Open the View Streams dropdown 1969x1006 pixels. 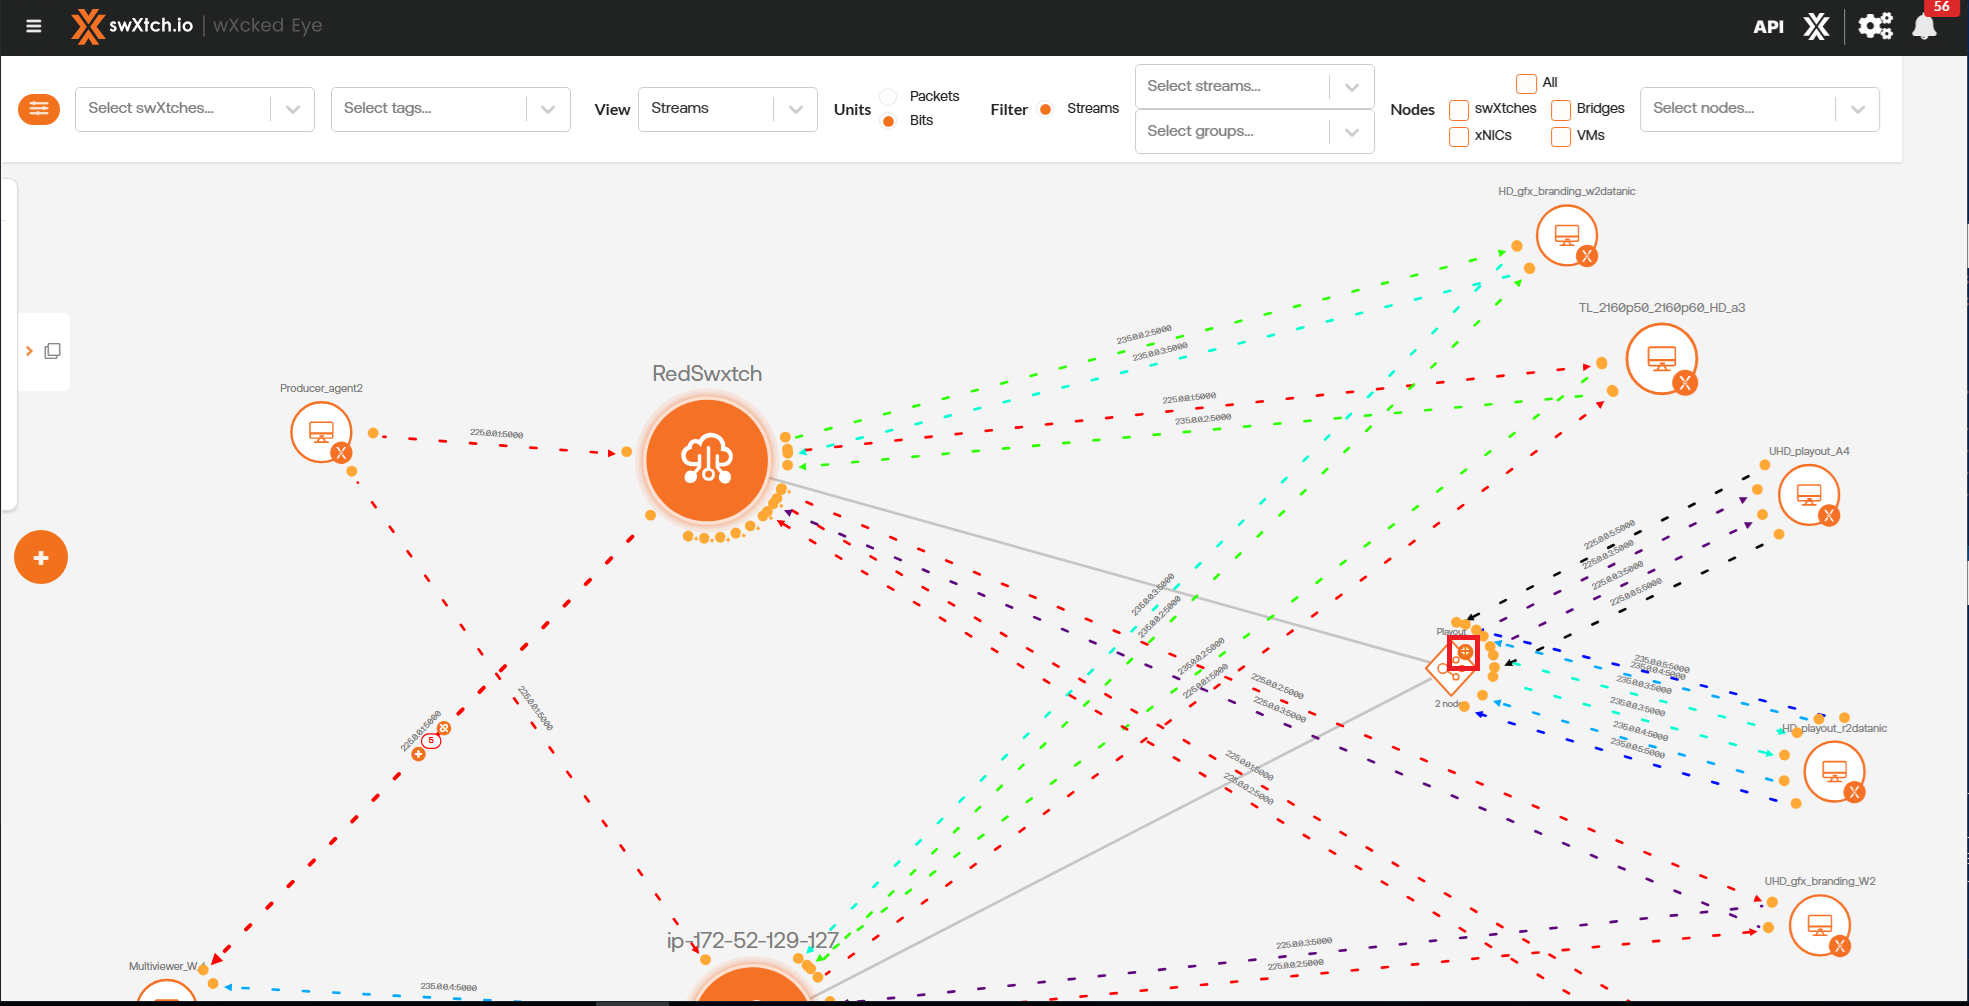pos(727,109)
